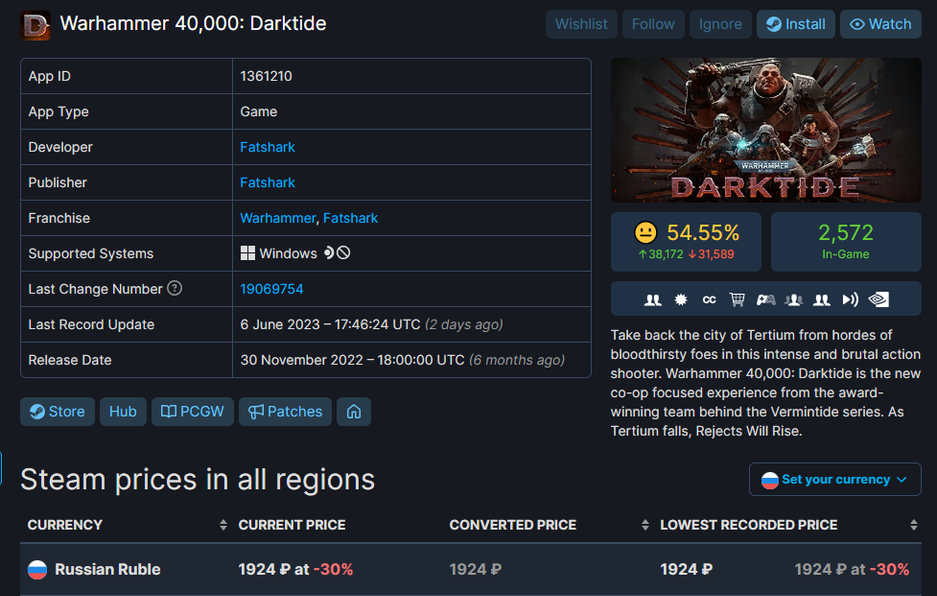Sort by the CURRENCY column arrows

(x=223, y=525)
